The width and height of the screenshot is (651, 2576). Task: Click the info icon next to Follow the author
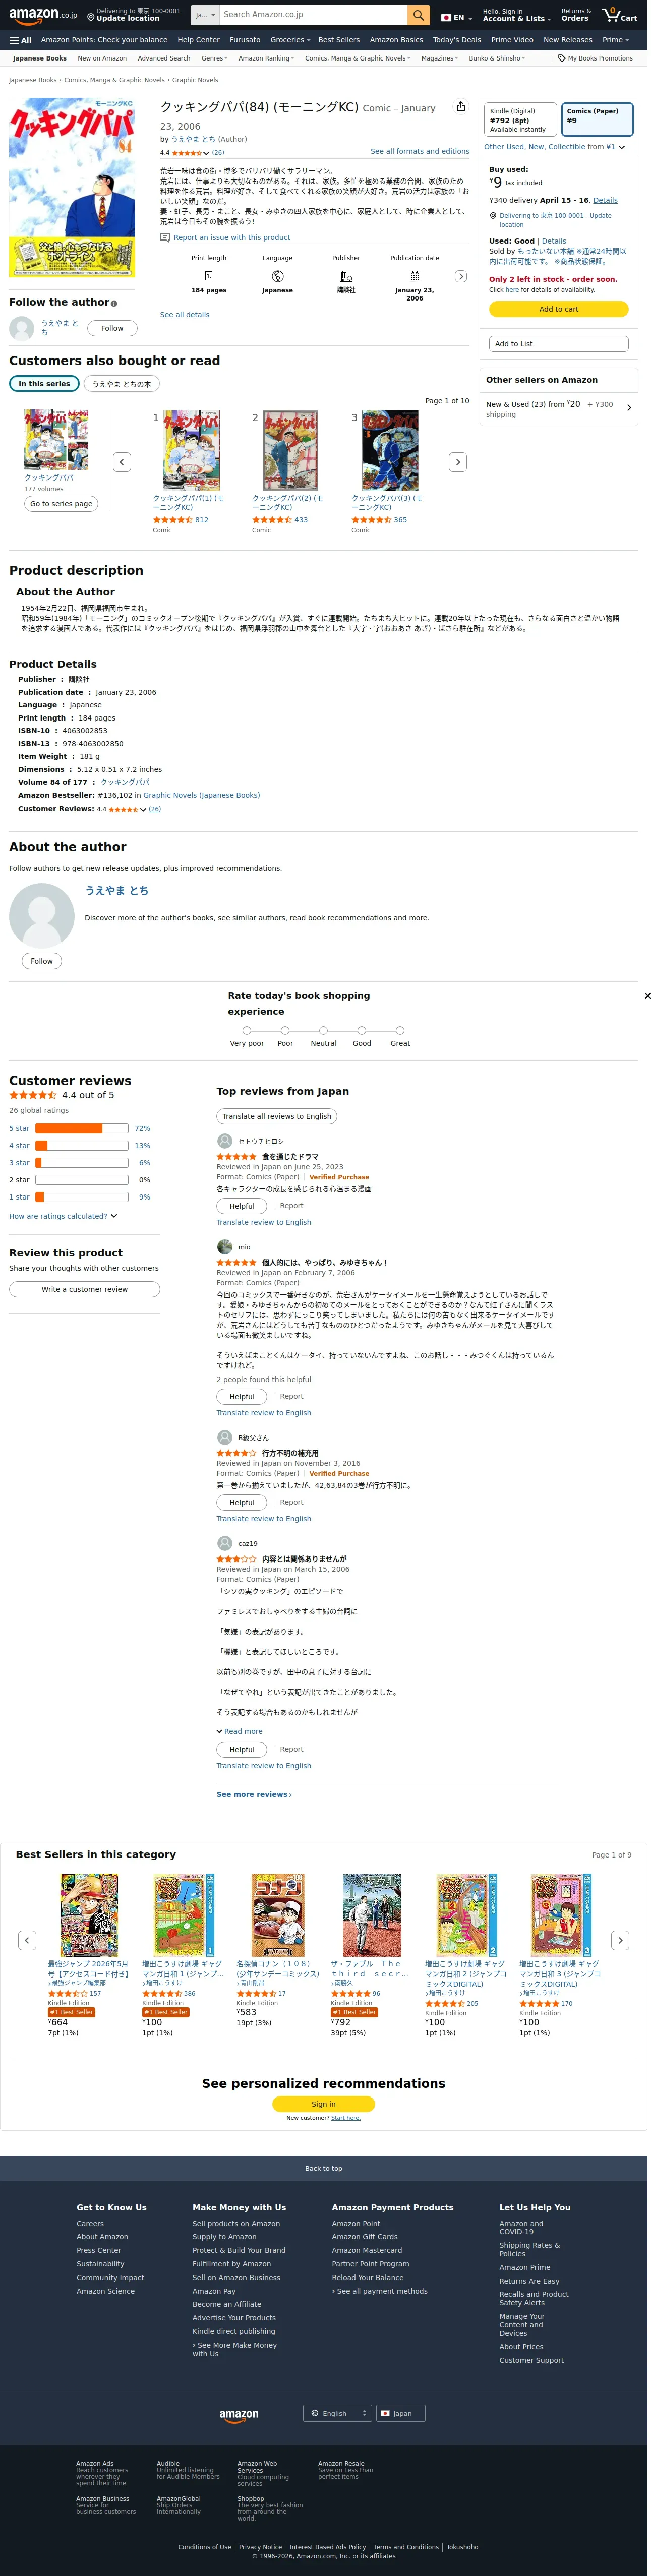[x=113, y=303]
